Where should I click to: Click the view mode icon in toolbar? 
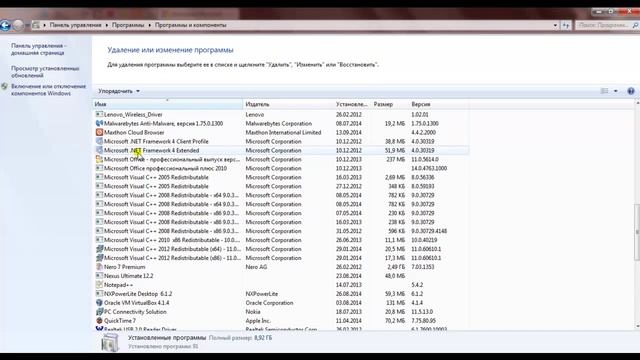pos(604,91)
